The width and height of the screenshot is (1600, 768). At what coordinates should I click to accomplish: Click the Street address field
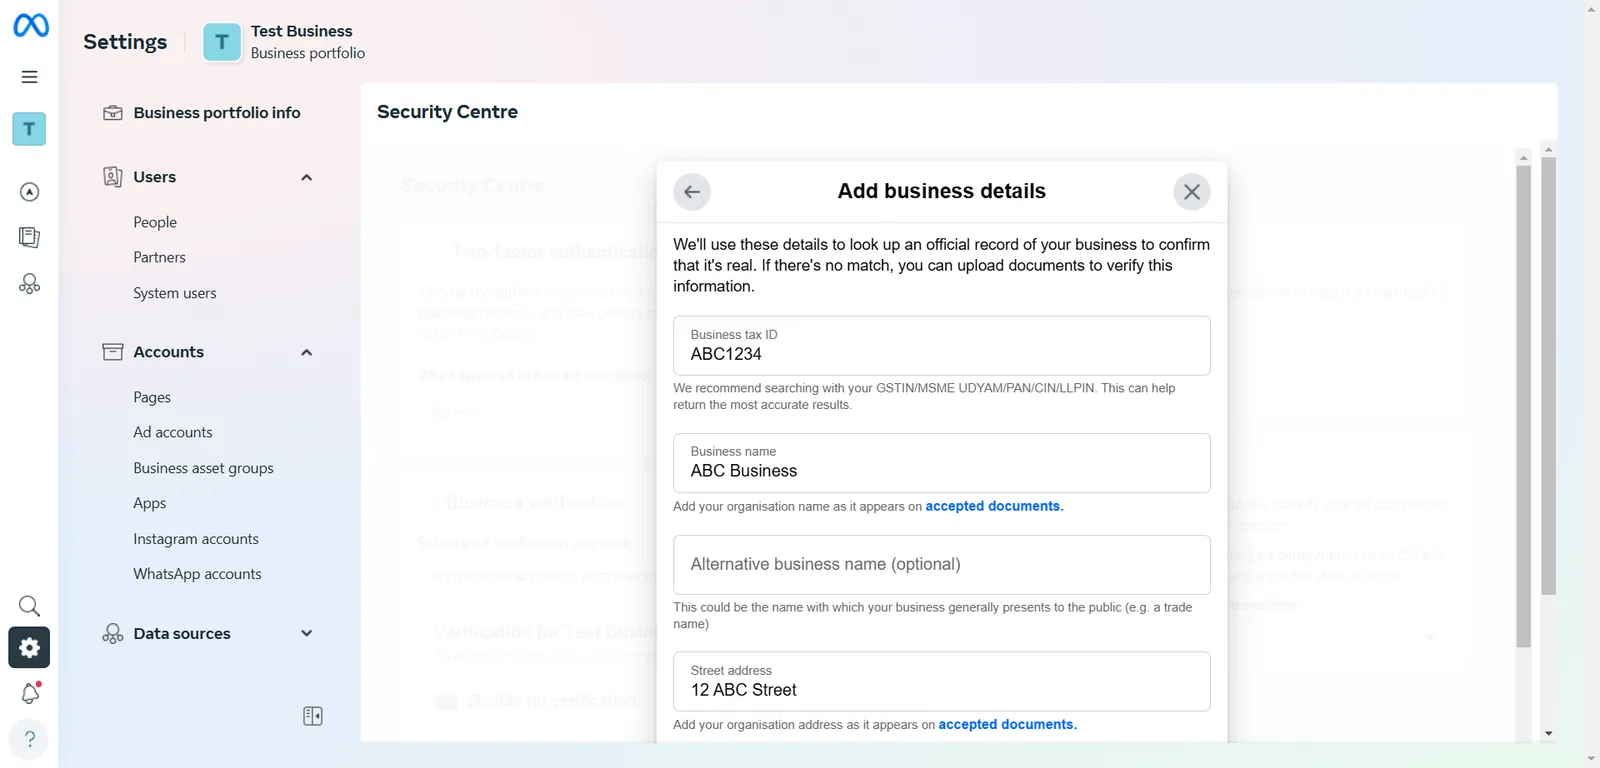[942, 682]
